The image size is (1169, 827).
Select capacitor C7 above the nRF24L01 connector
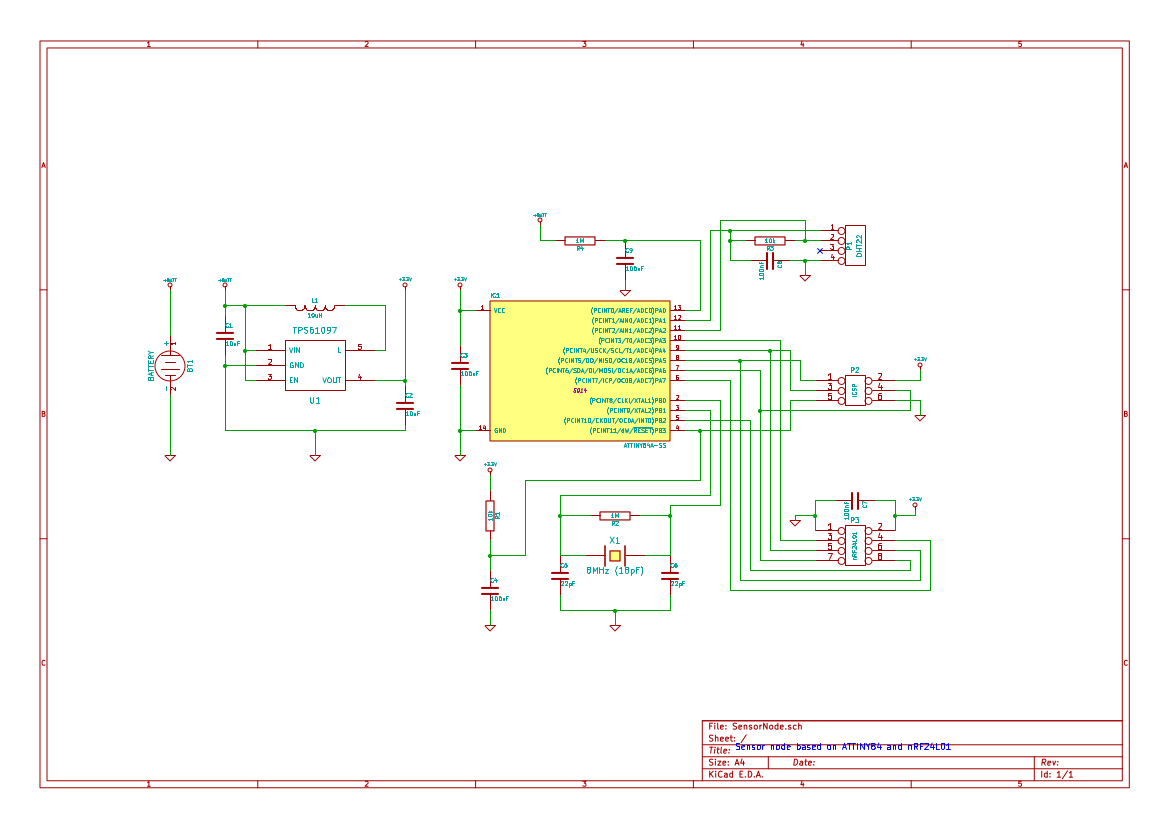click(x=855, y=500)
